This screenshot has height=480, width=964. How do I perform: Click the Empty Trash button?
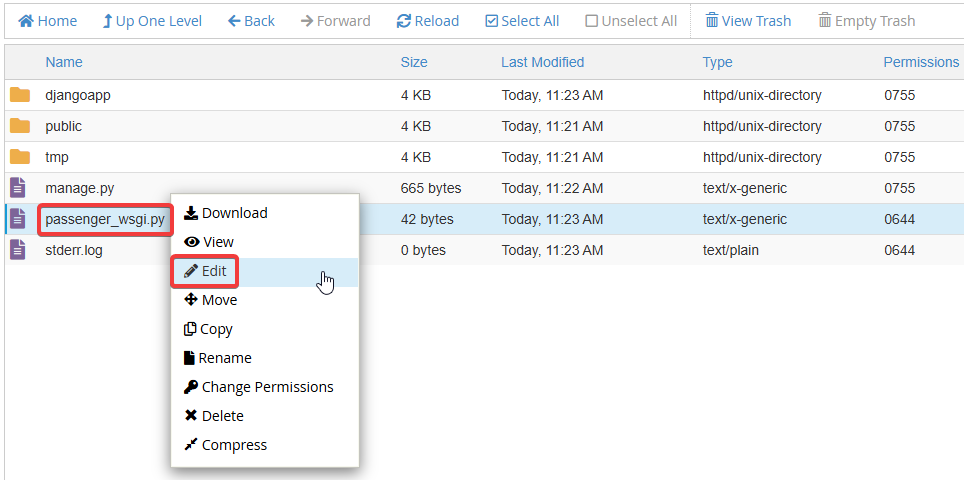coord(865,21)
